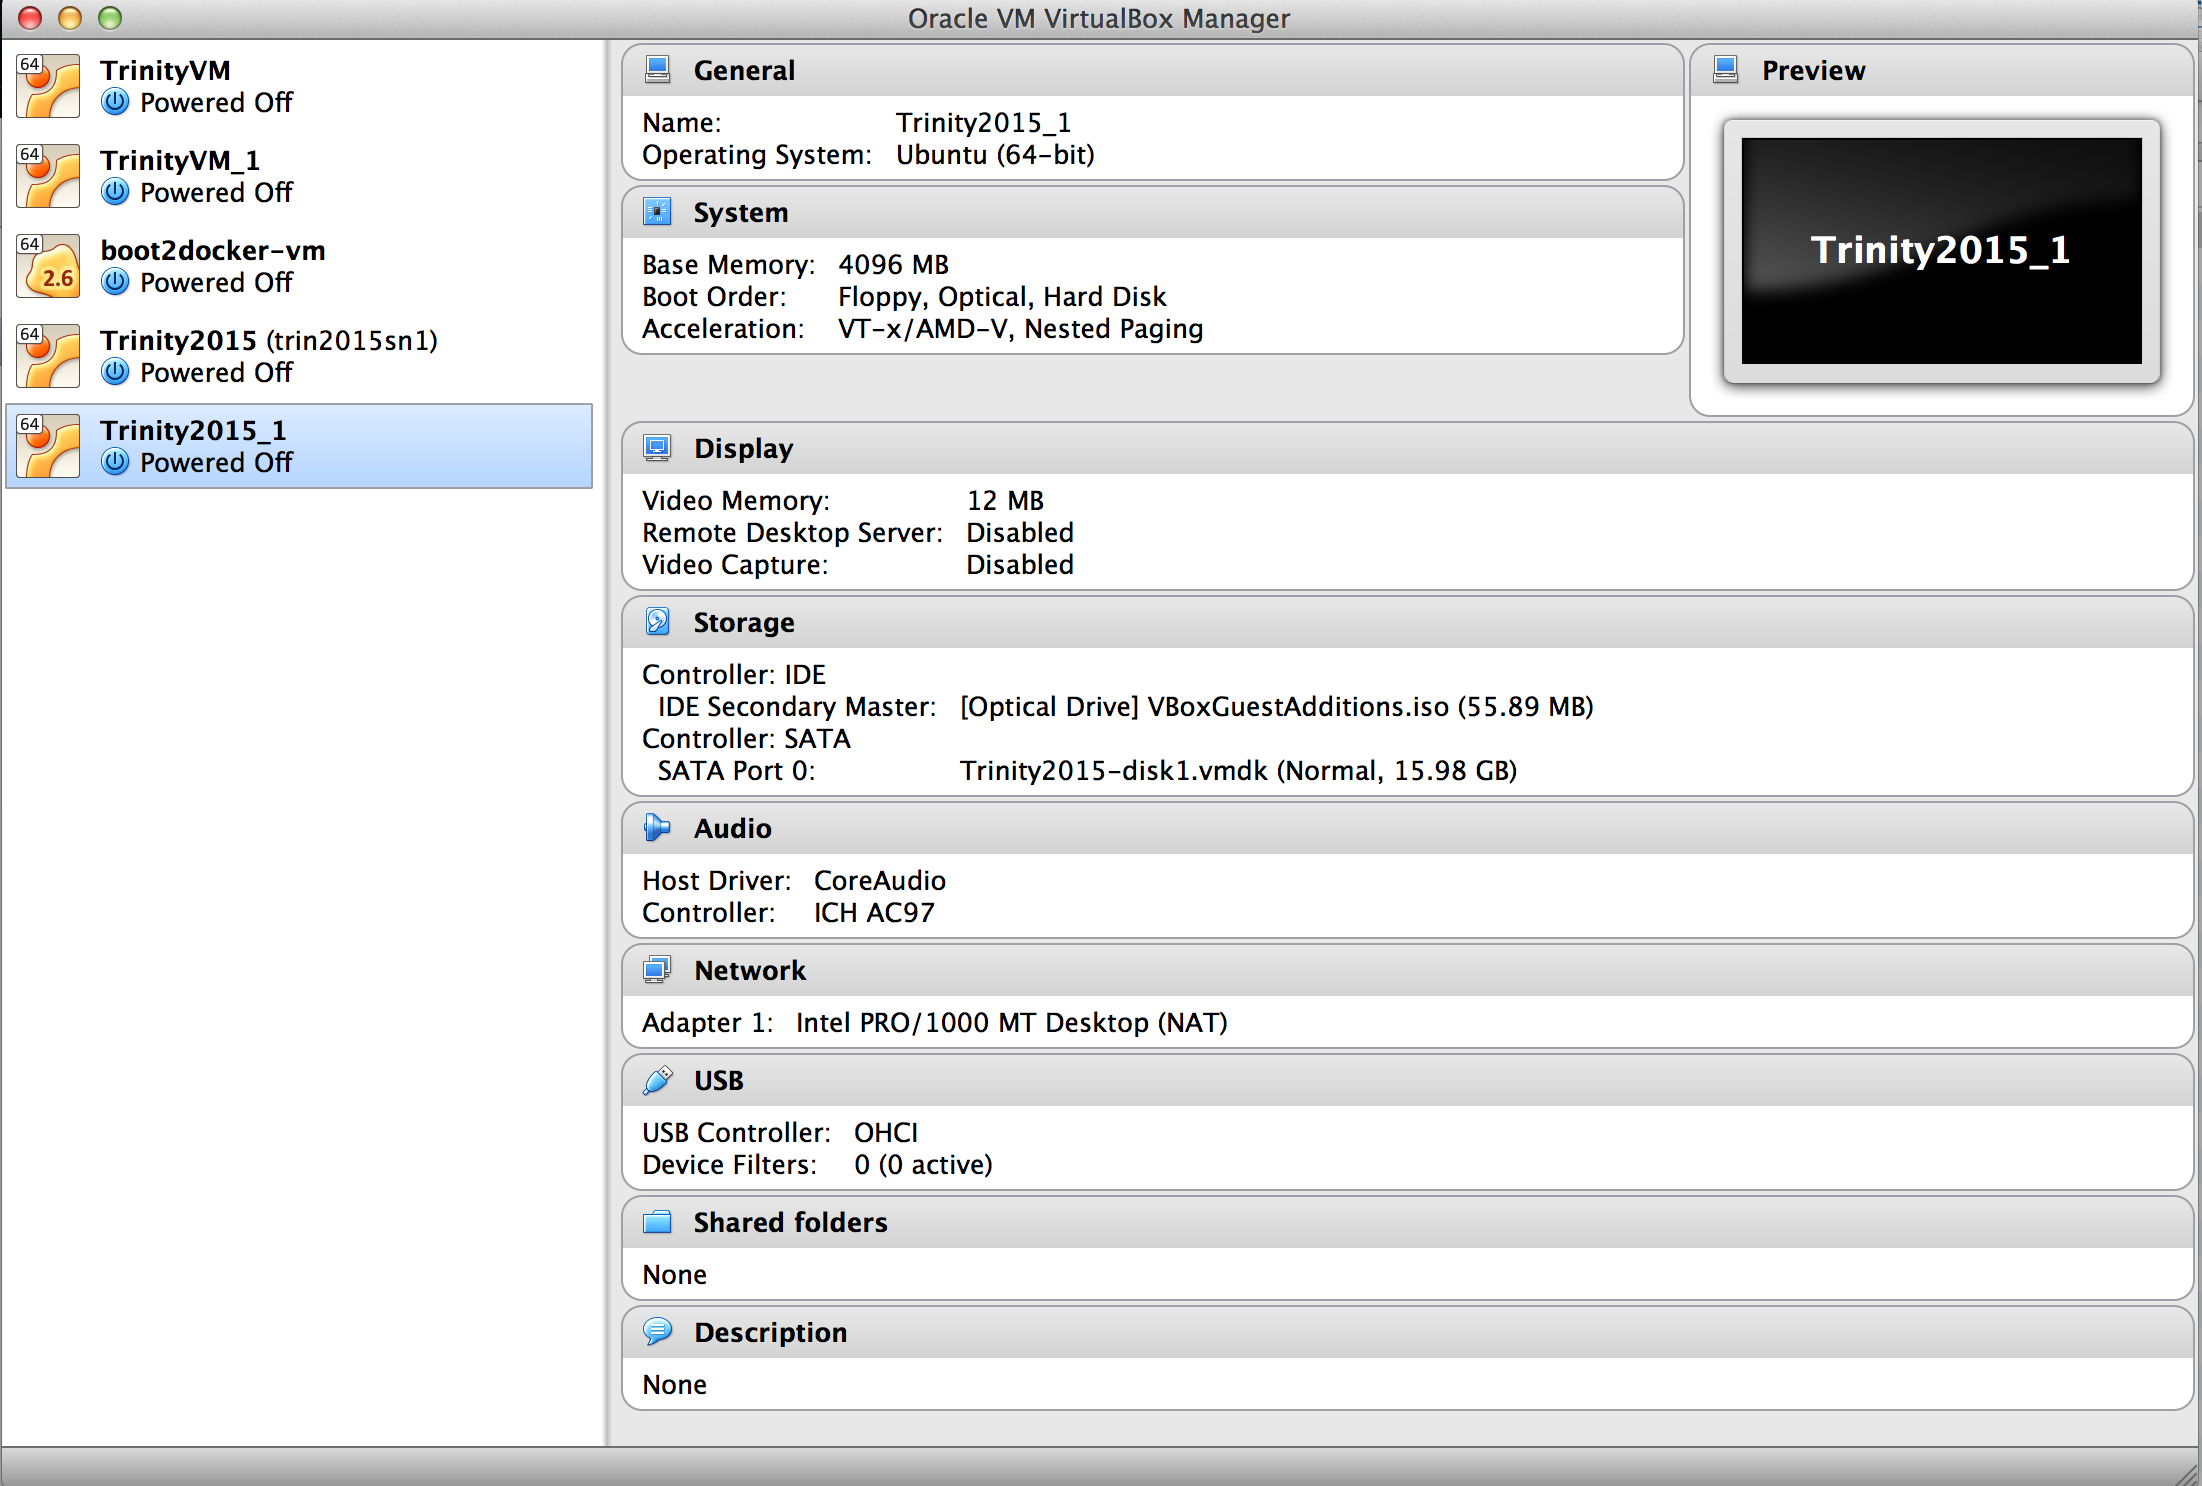The width and height of the screenshot is (2202, 1486).
Task: Click the Trinity2015_1 preview thumbnail
Action: [x=1941, y=251]
